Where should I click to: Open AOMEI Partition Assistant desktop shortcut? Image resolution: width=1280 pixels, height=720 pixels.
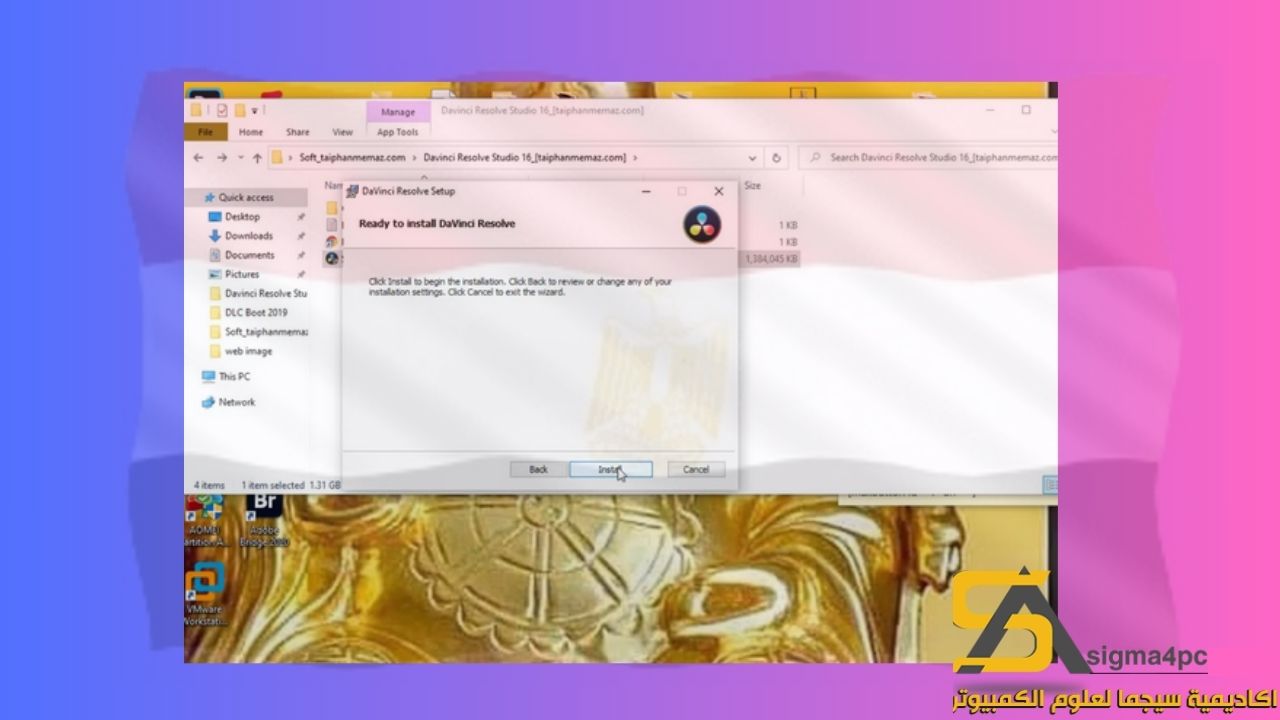[206, 521]
